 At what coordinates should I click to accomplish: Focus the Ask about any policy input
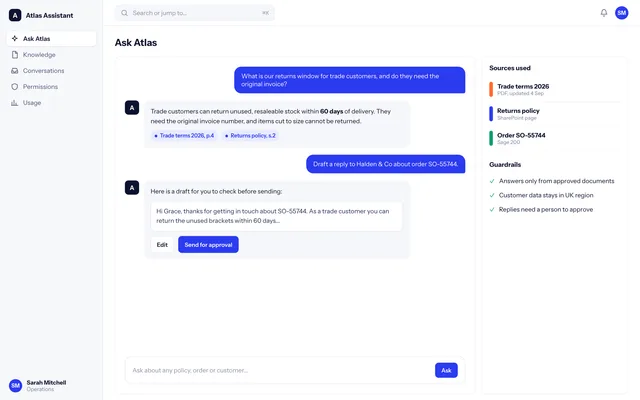click(280, 370)
